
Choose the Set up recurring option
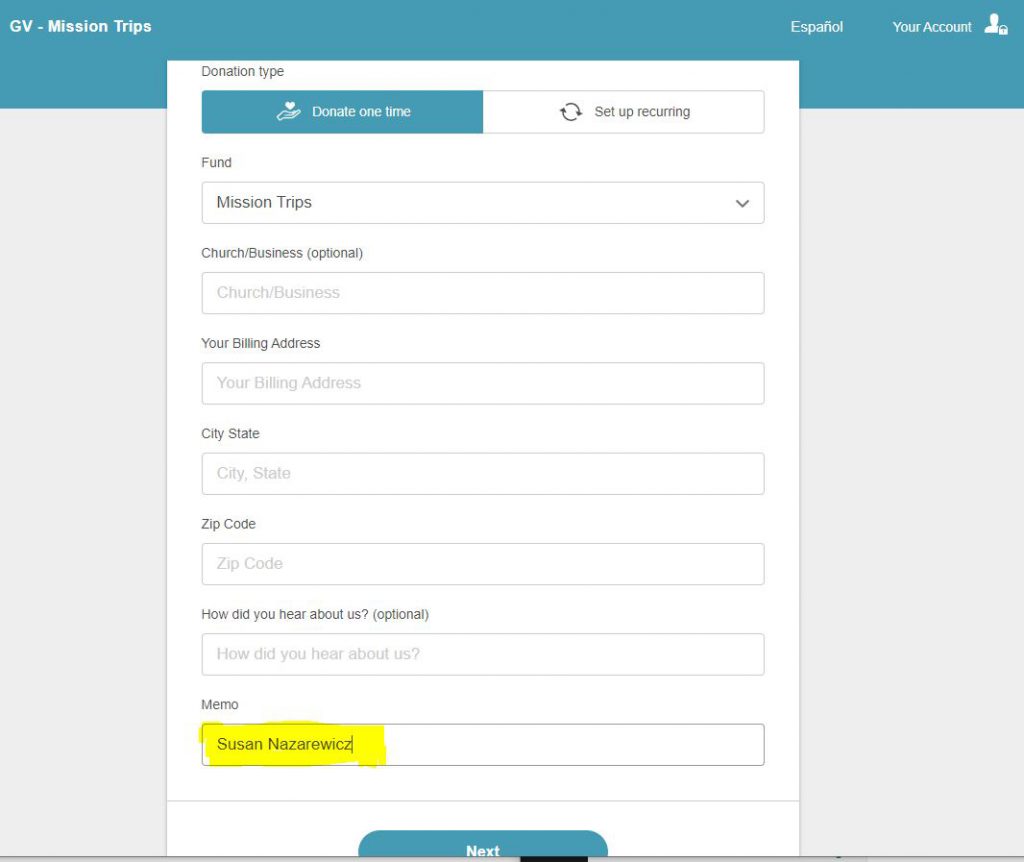(624, 112)
